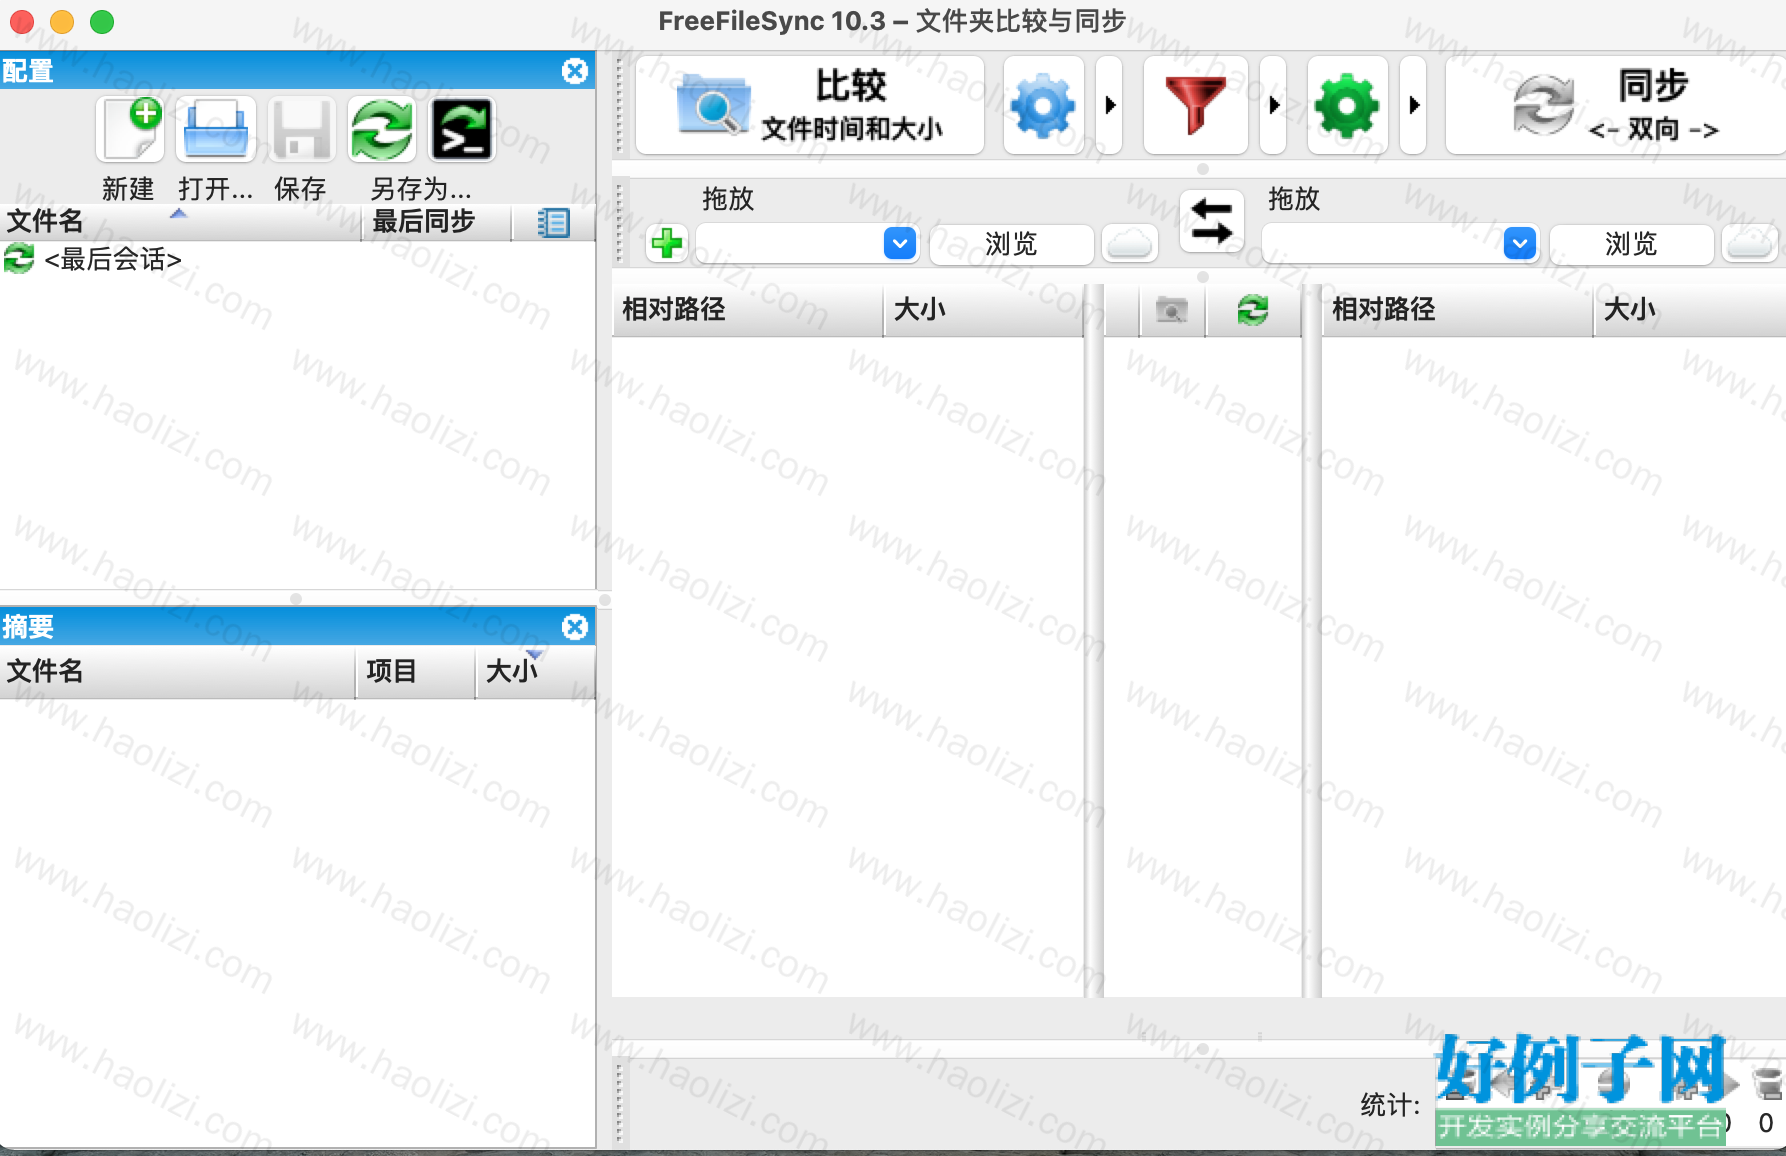This screenshot has width=1786, height=1156.
Task: Open a configuration file with the folder icon
Action: 215,130
